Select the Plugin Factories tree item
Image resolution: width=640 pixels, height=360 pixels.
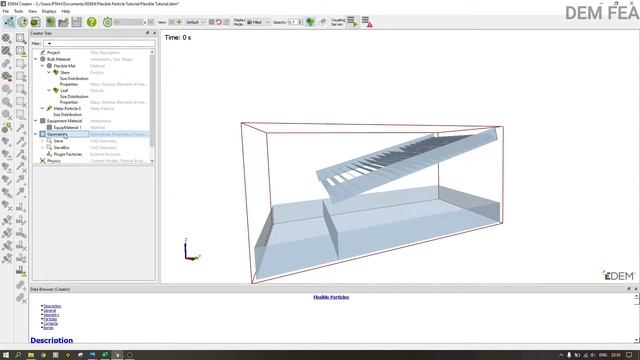(68, 154)
